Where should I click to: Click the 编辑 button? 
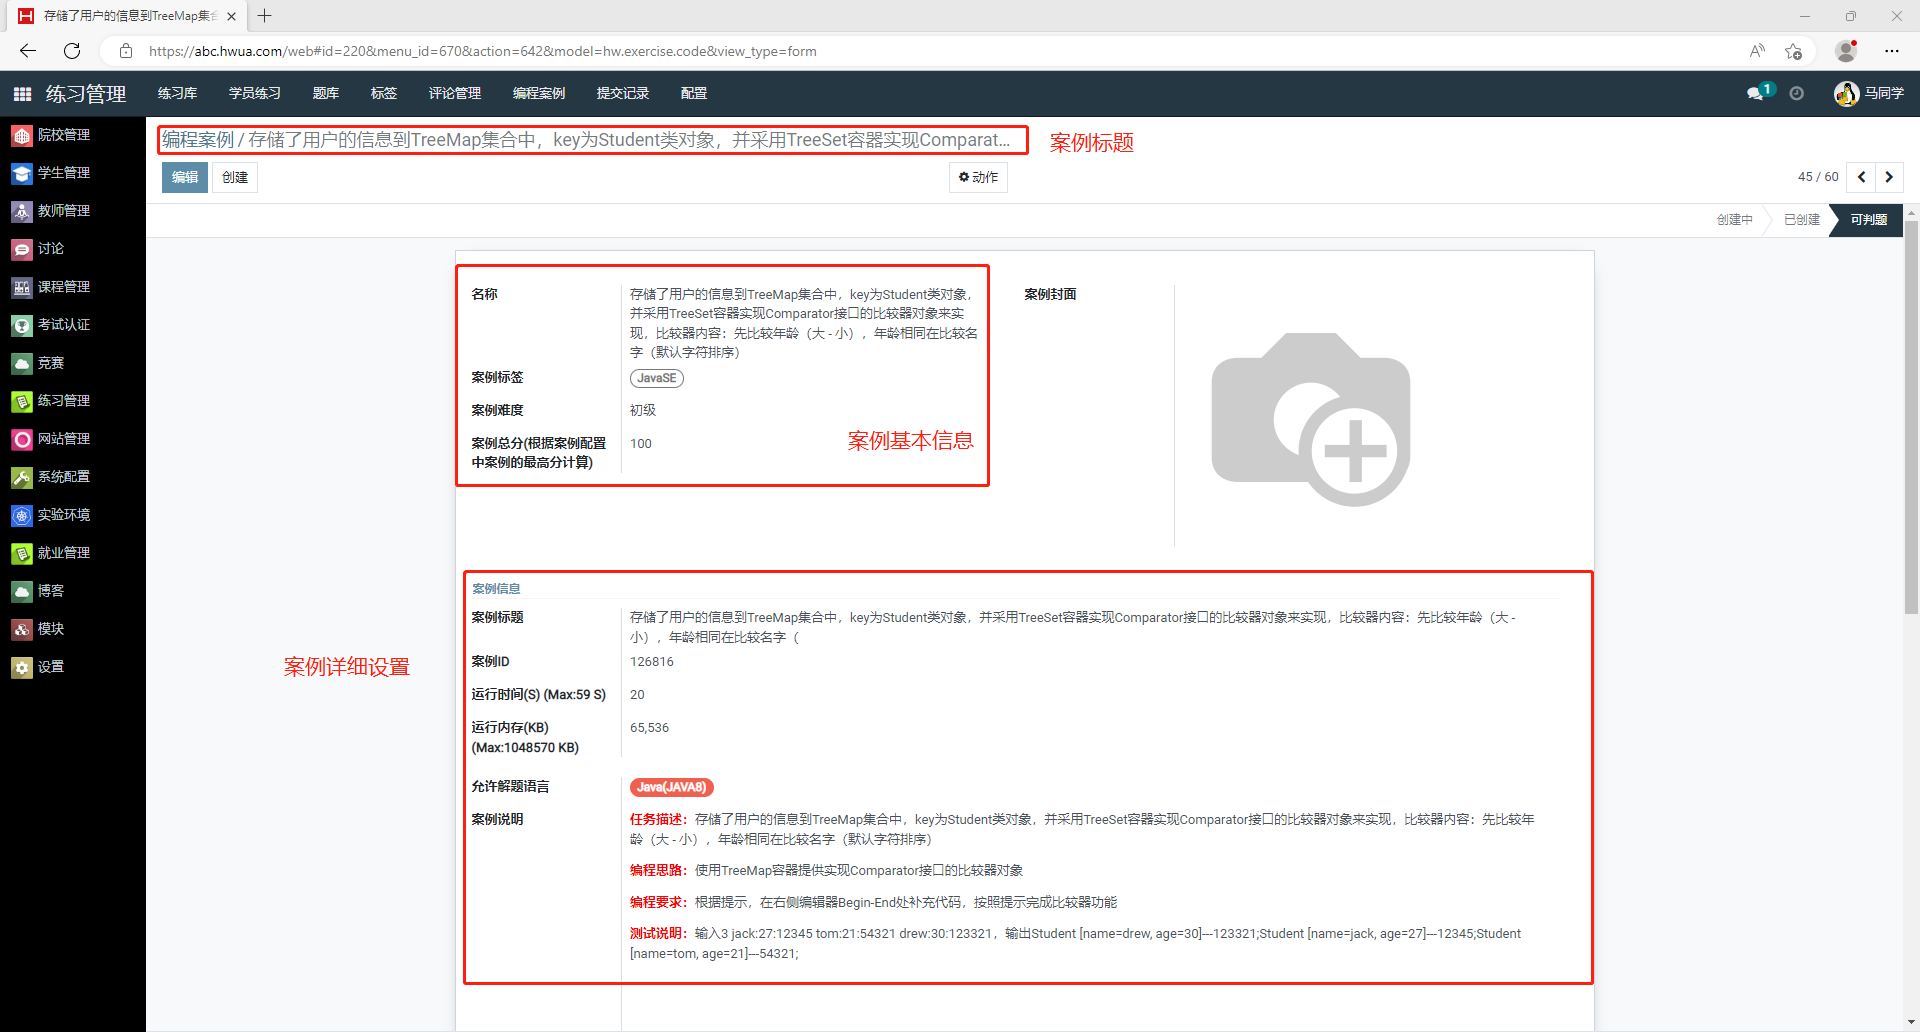[x=185, y=177]
